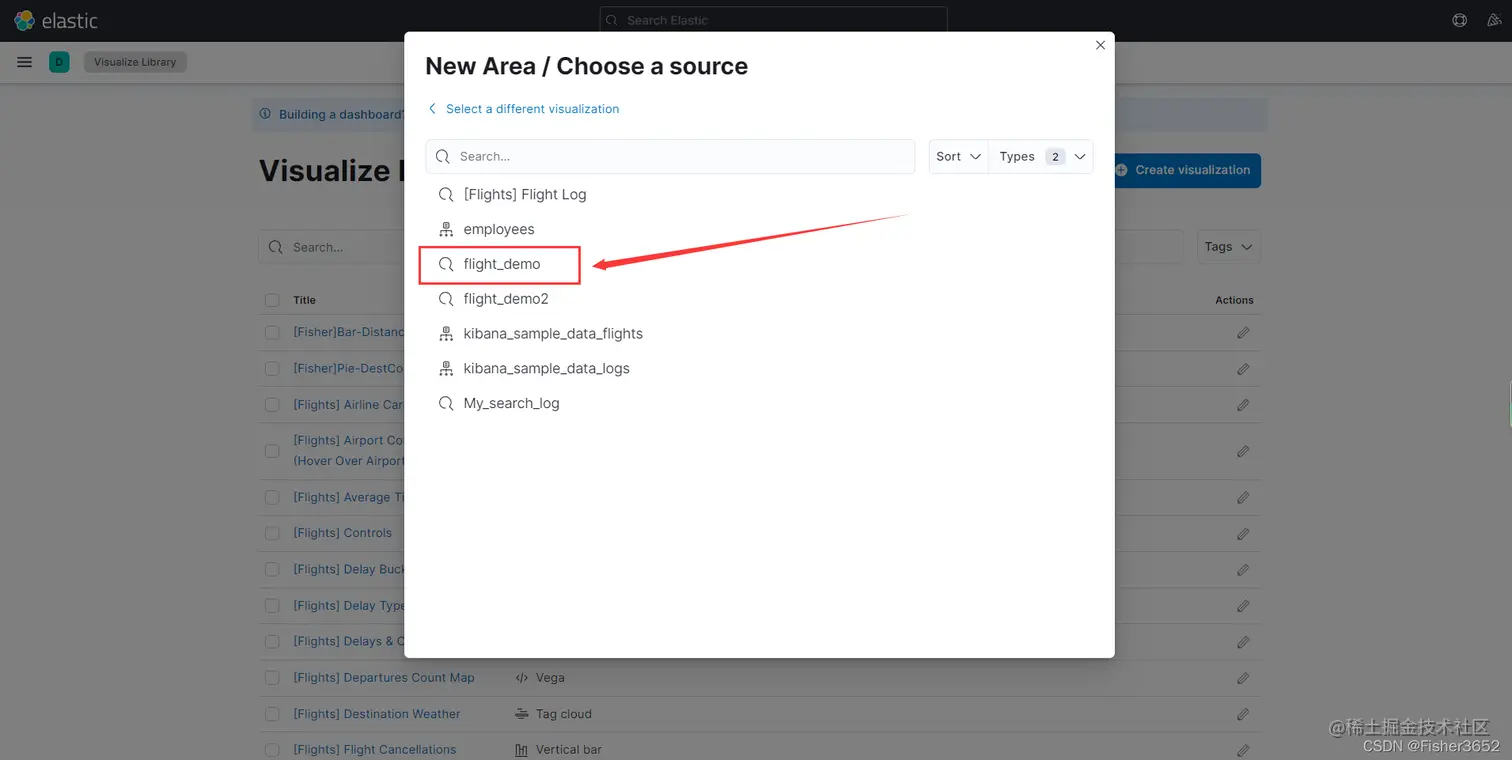Click index icon beside kibana_sample_data_flights

[446, 334]
